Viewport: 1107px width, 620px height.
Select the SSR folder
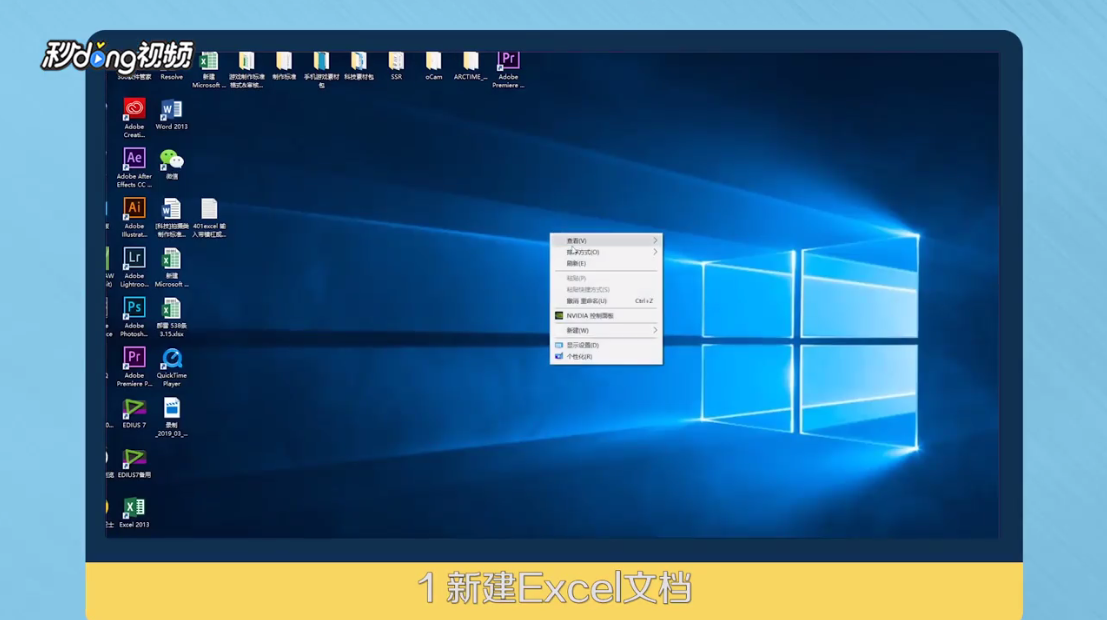coord(396,66)
